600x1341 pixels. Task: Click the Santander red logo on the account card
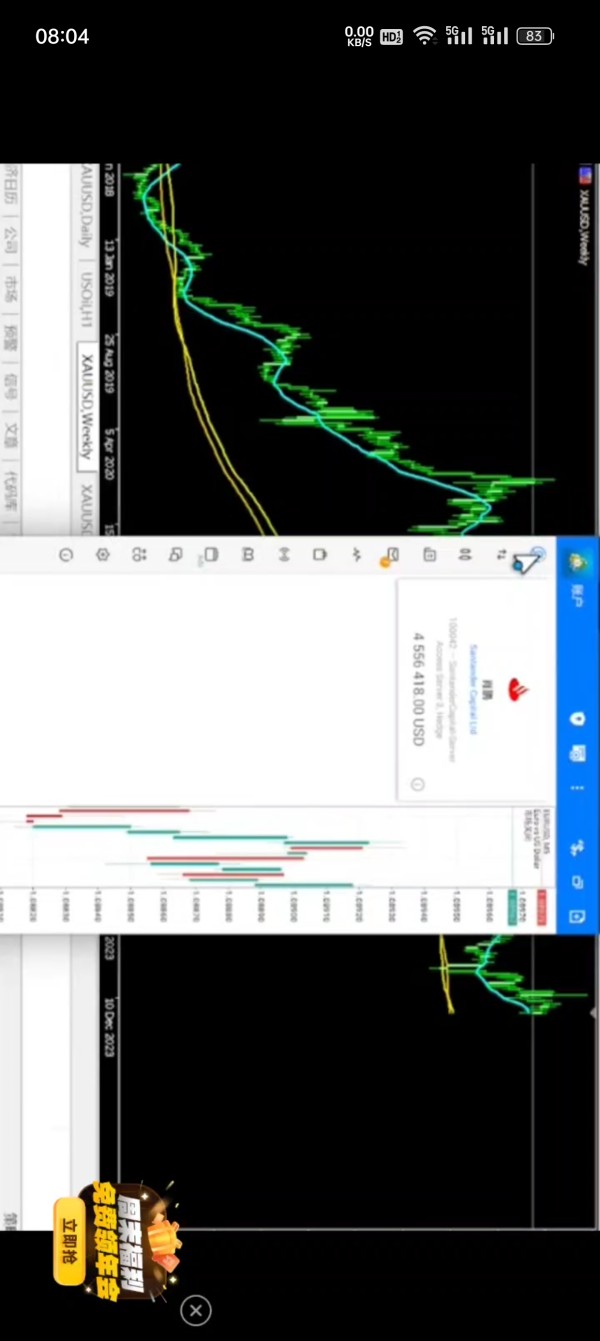click(519, 688)
